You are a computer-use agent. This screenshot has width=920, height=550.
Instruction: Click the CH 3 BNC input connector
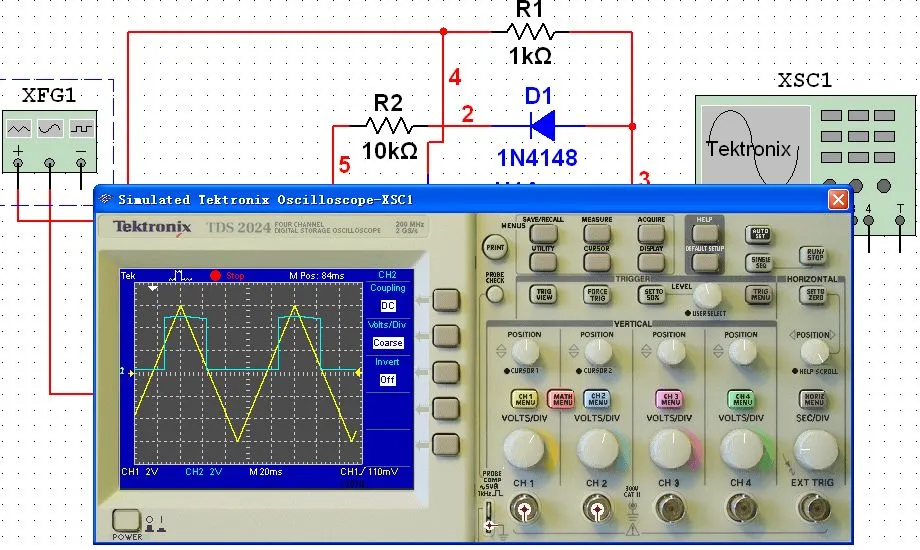point(670,509)
